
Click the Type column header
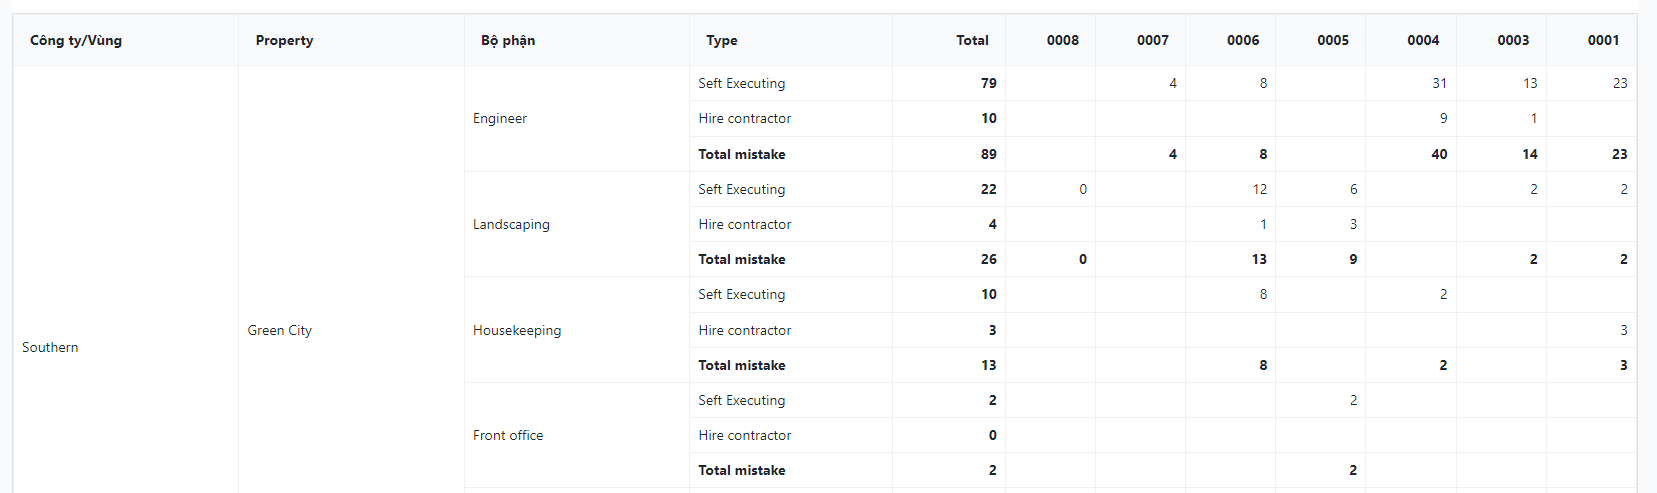[x=722, y=40]
